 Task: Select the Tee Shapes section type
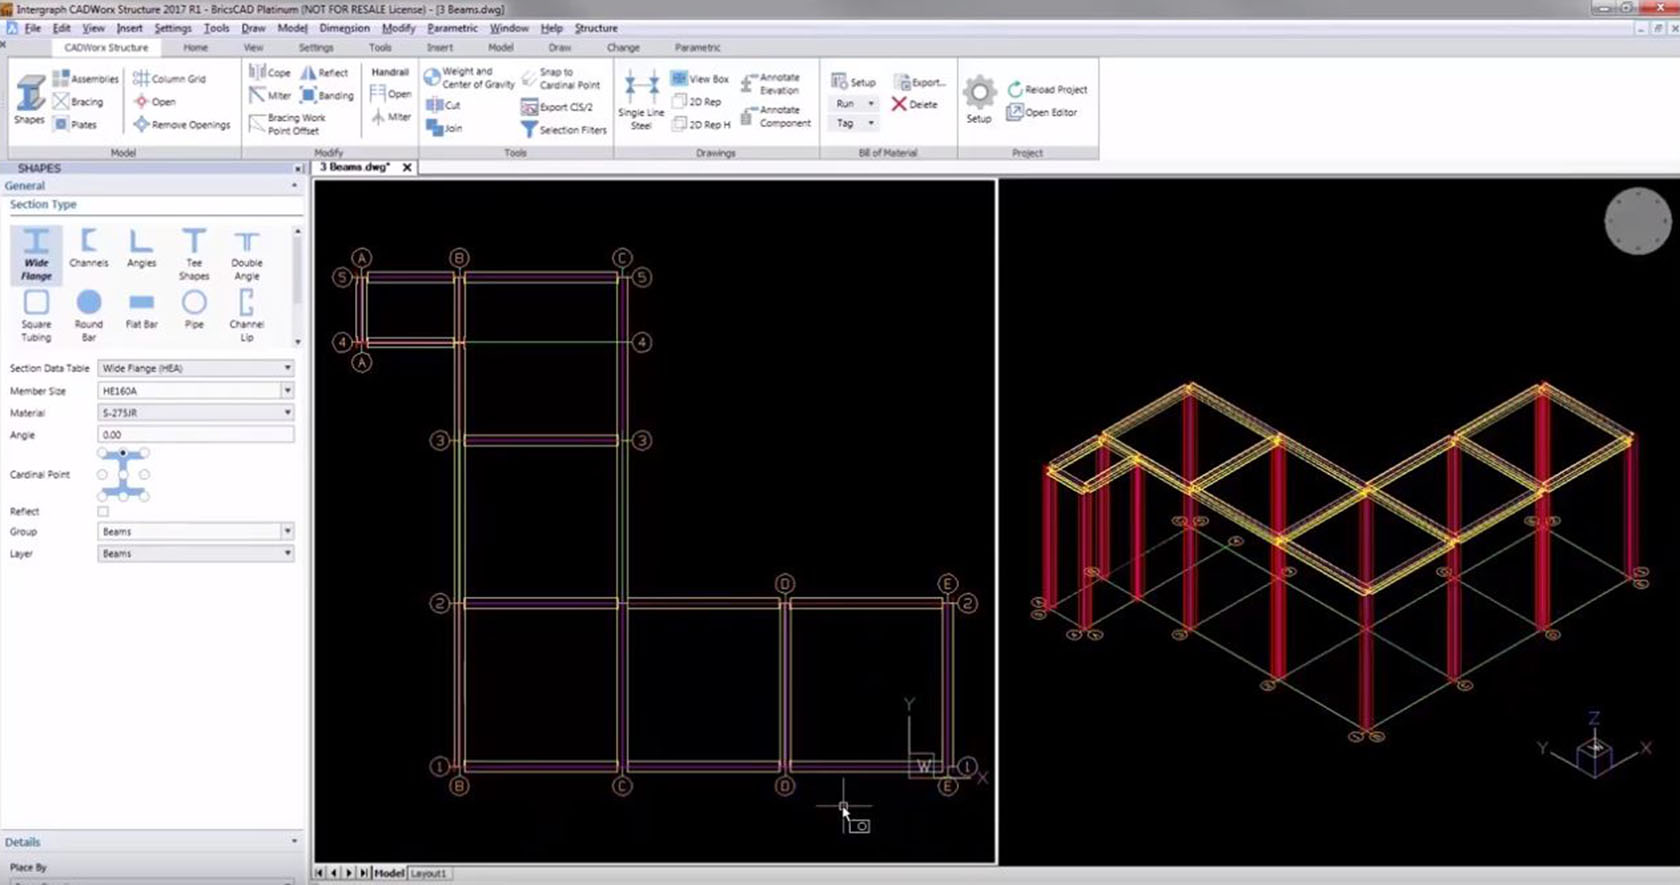(x=194, y=254)
